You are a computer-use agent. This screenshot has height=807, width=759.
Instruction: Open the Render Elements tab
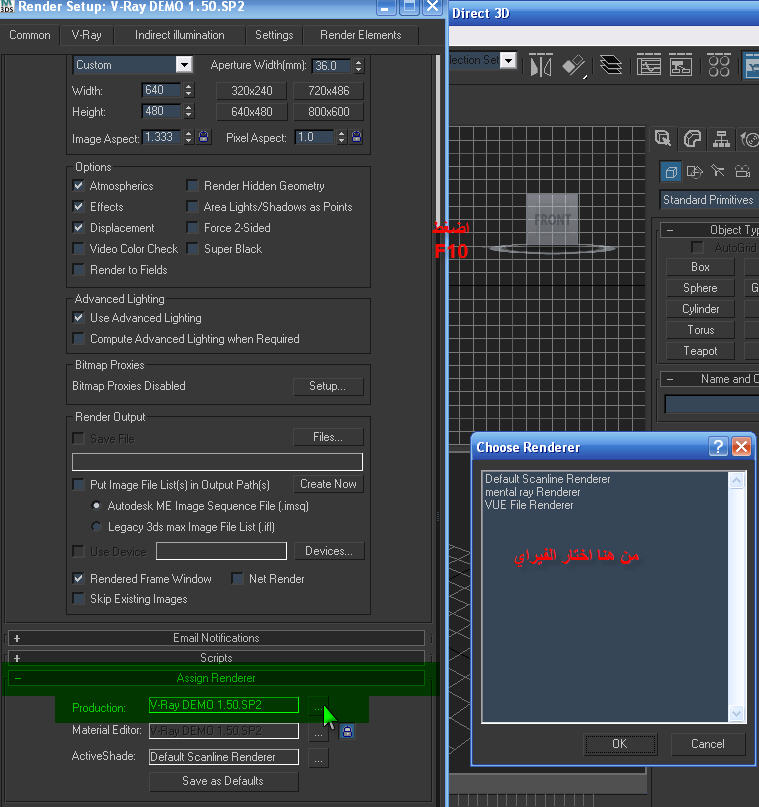point(361,35)
